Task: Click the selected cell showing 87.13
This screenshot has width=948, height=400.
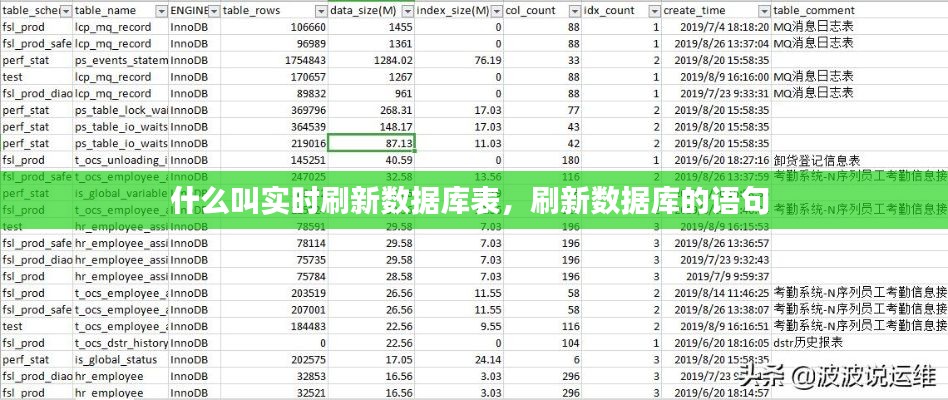Action: point(371,143)
